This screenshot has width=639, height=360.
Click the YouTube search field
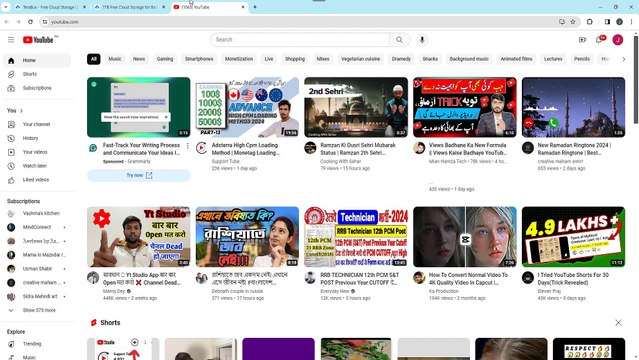tap(300, 40)
